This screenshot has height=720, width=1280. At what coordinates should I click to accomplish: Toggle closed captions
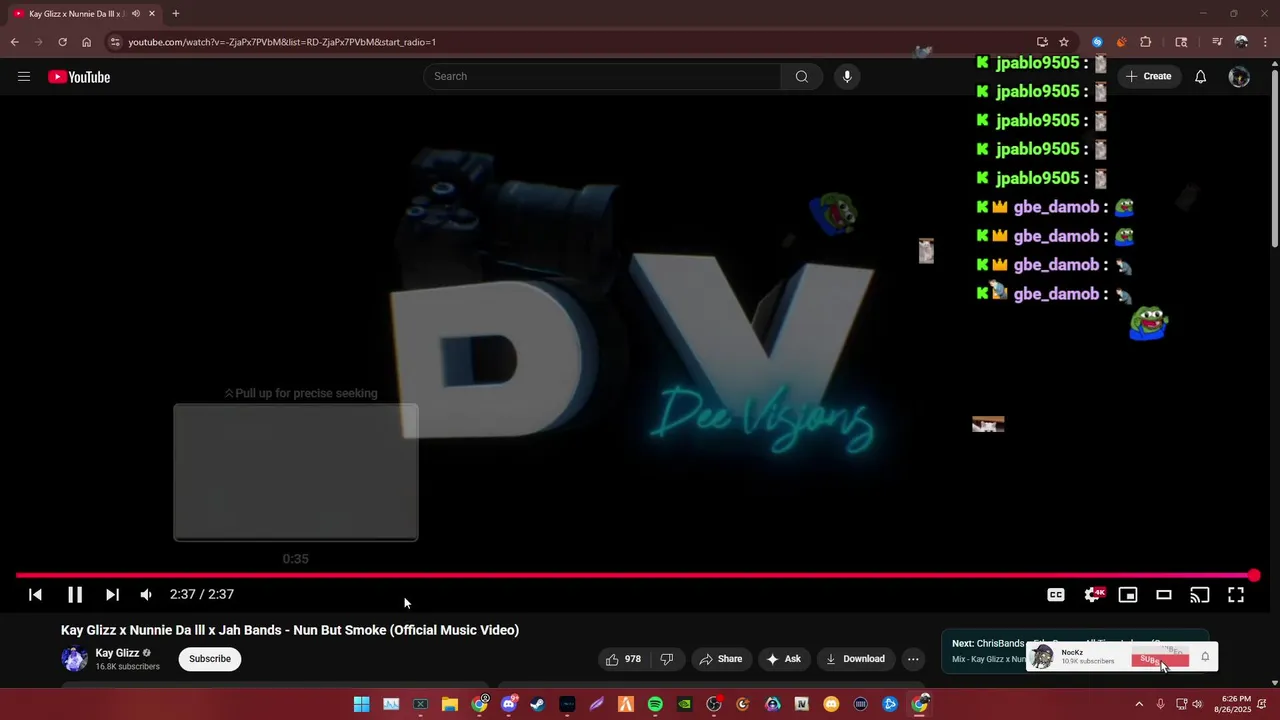pos(1056,595)
